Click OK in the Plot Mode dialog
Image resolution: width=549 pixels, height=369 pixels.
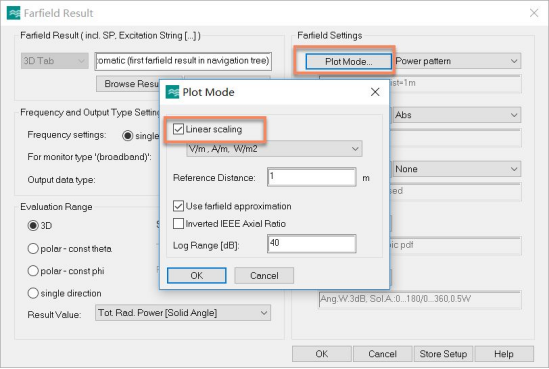point(196,276)
